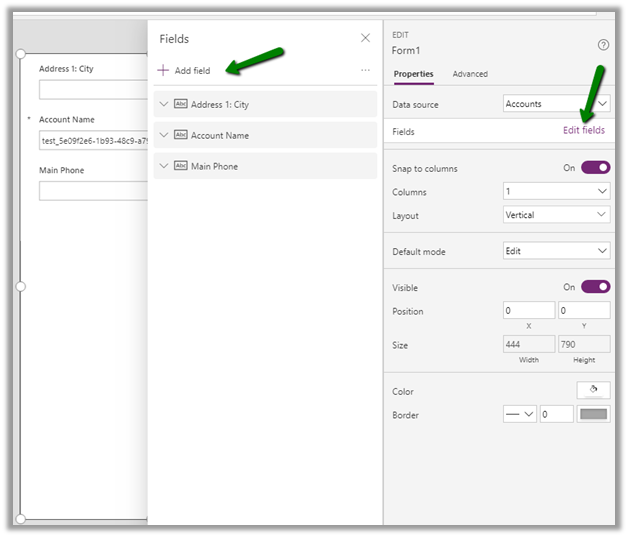
Task: Open the Fields panel ellipsis menu
Action: coord(365,71)
